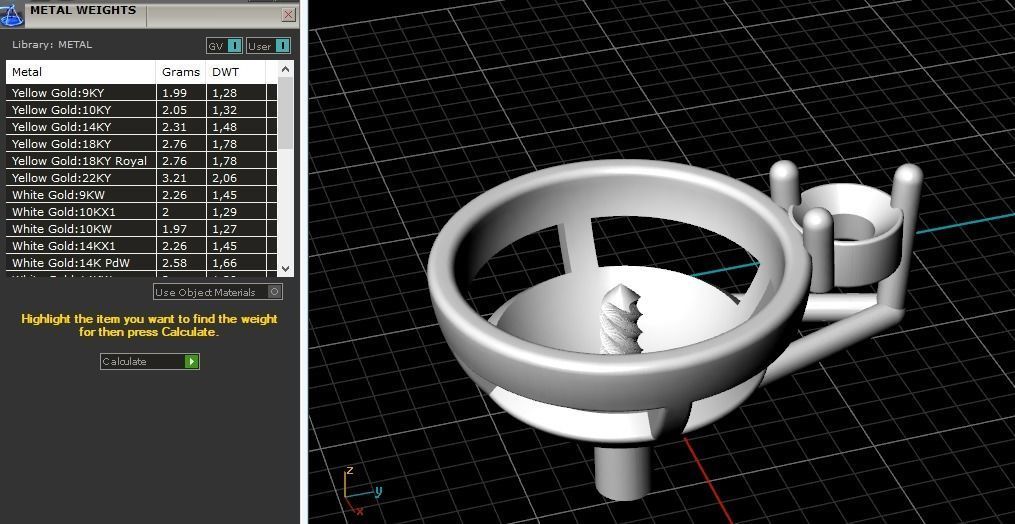The width and height of the screenshot is (1015, 524).
Task: Click the 1,66 DWT value
Action: [x=225, y=263]
